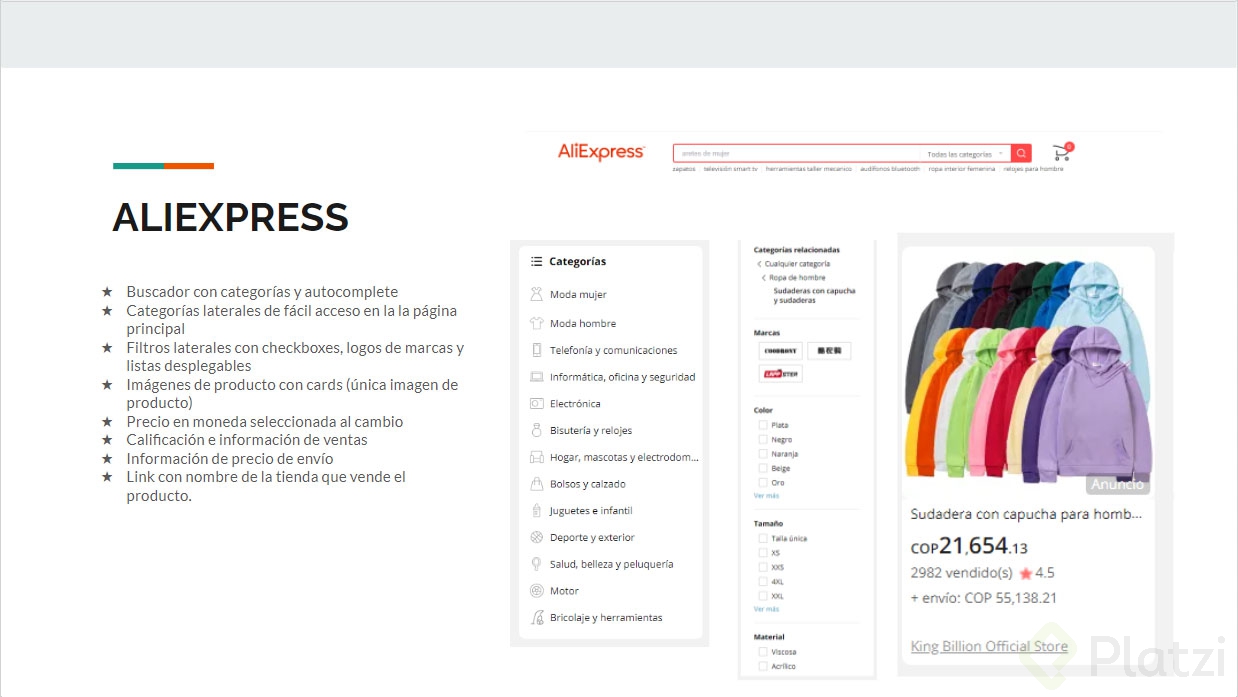1238x697 pixels.
Task: Click audífonos bluetooth suggestion link
Action: [x=890, y=169]
